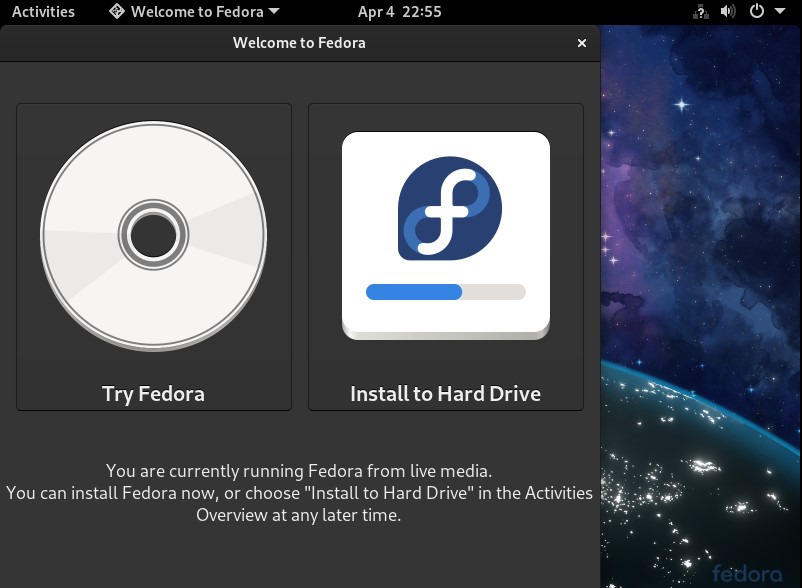Click the network status icon
This screenshot has height=588, width=802.
click(x=701, y=11)
